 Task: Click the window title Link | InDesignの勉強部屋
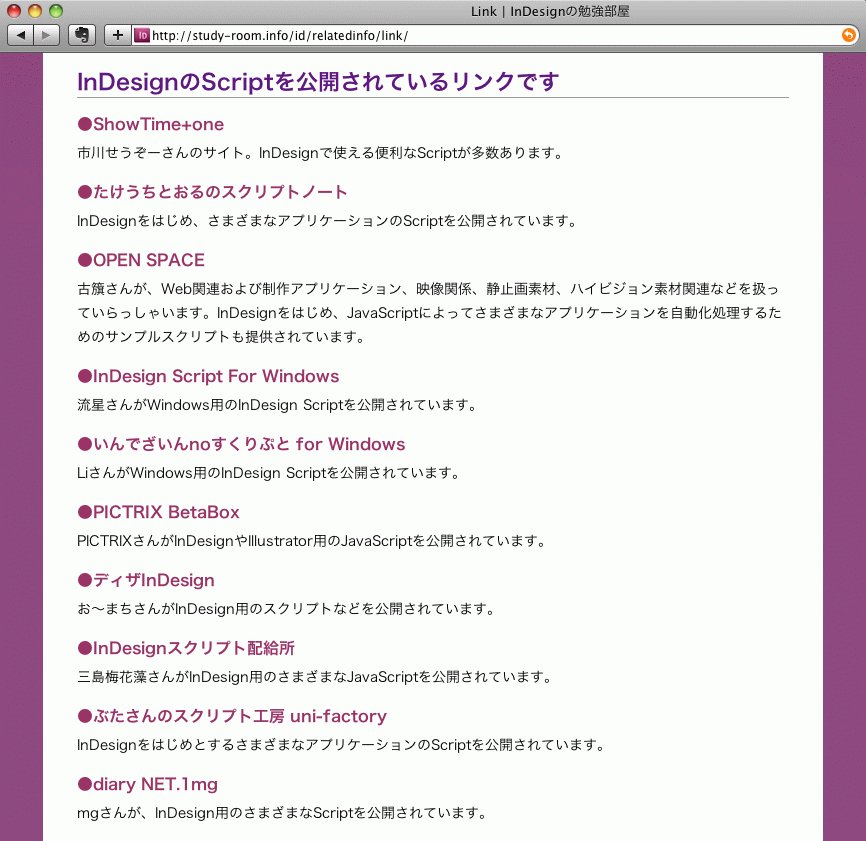click(x=550, y=12)
